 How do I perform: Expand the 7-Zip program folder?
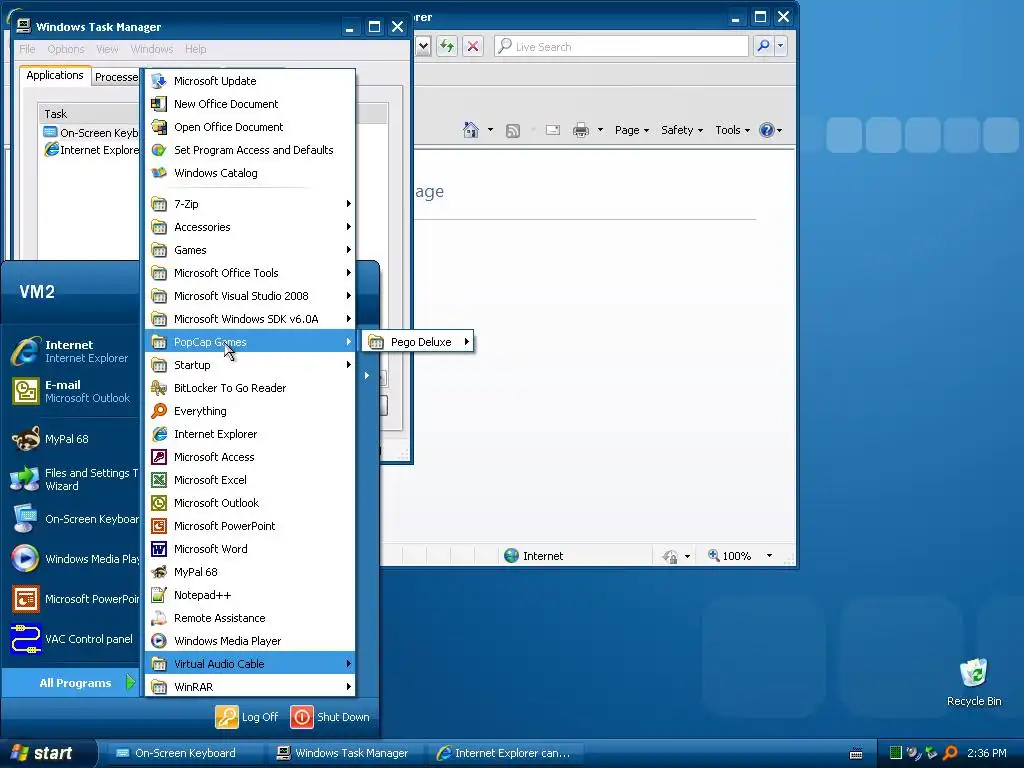pos(249,204)
